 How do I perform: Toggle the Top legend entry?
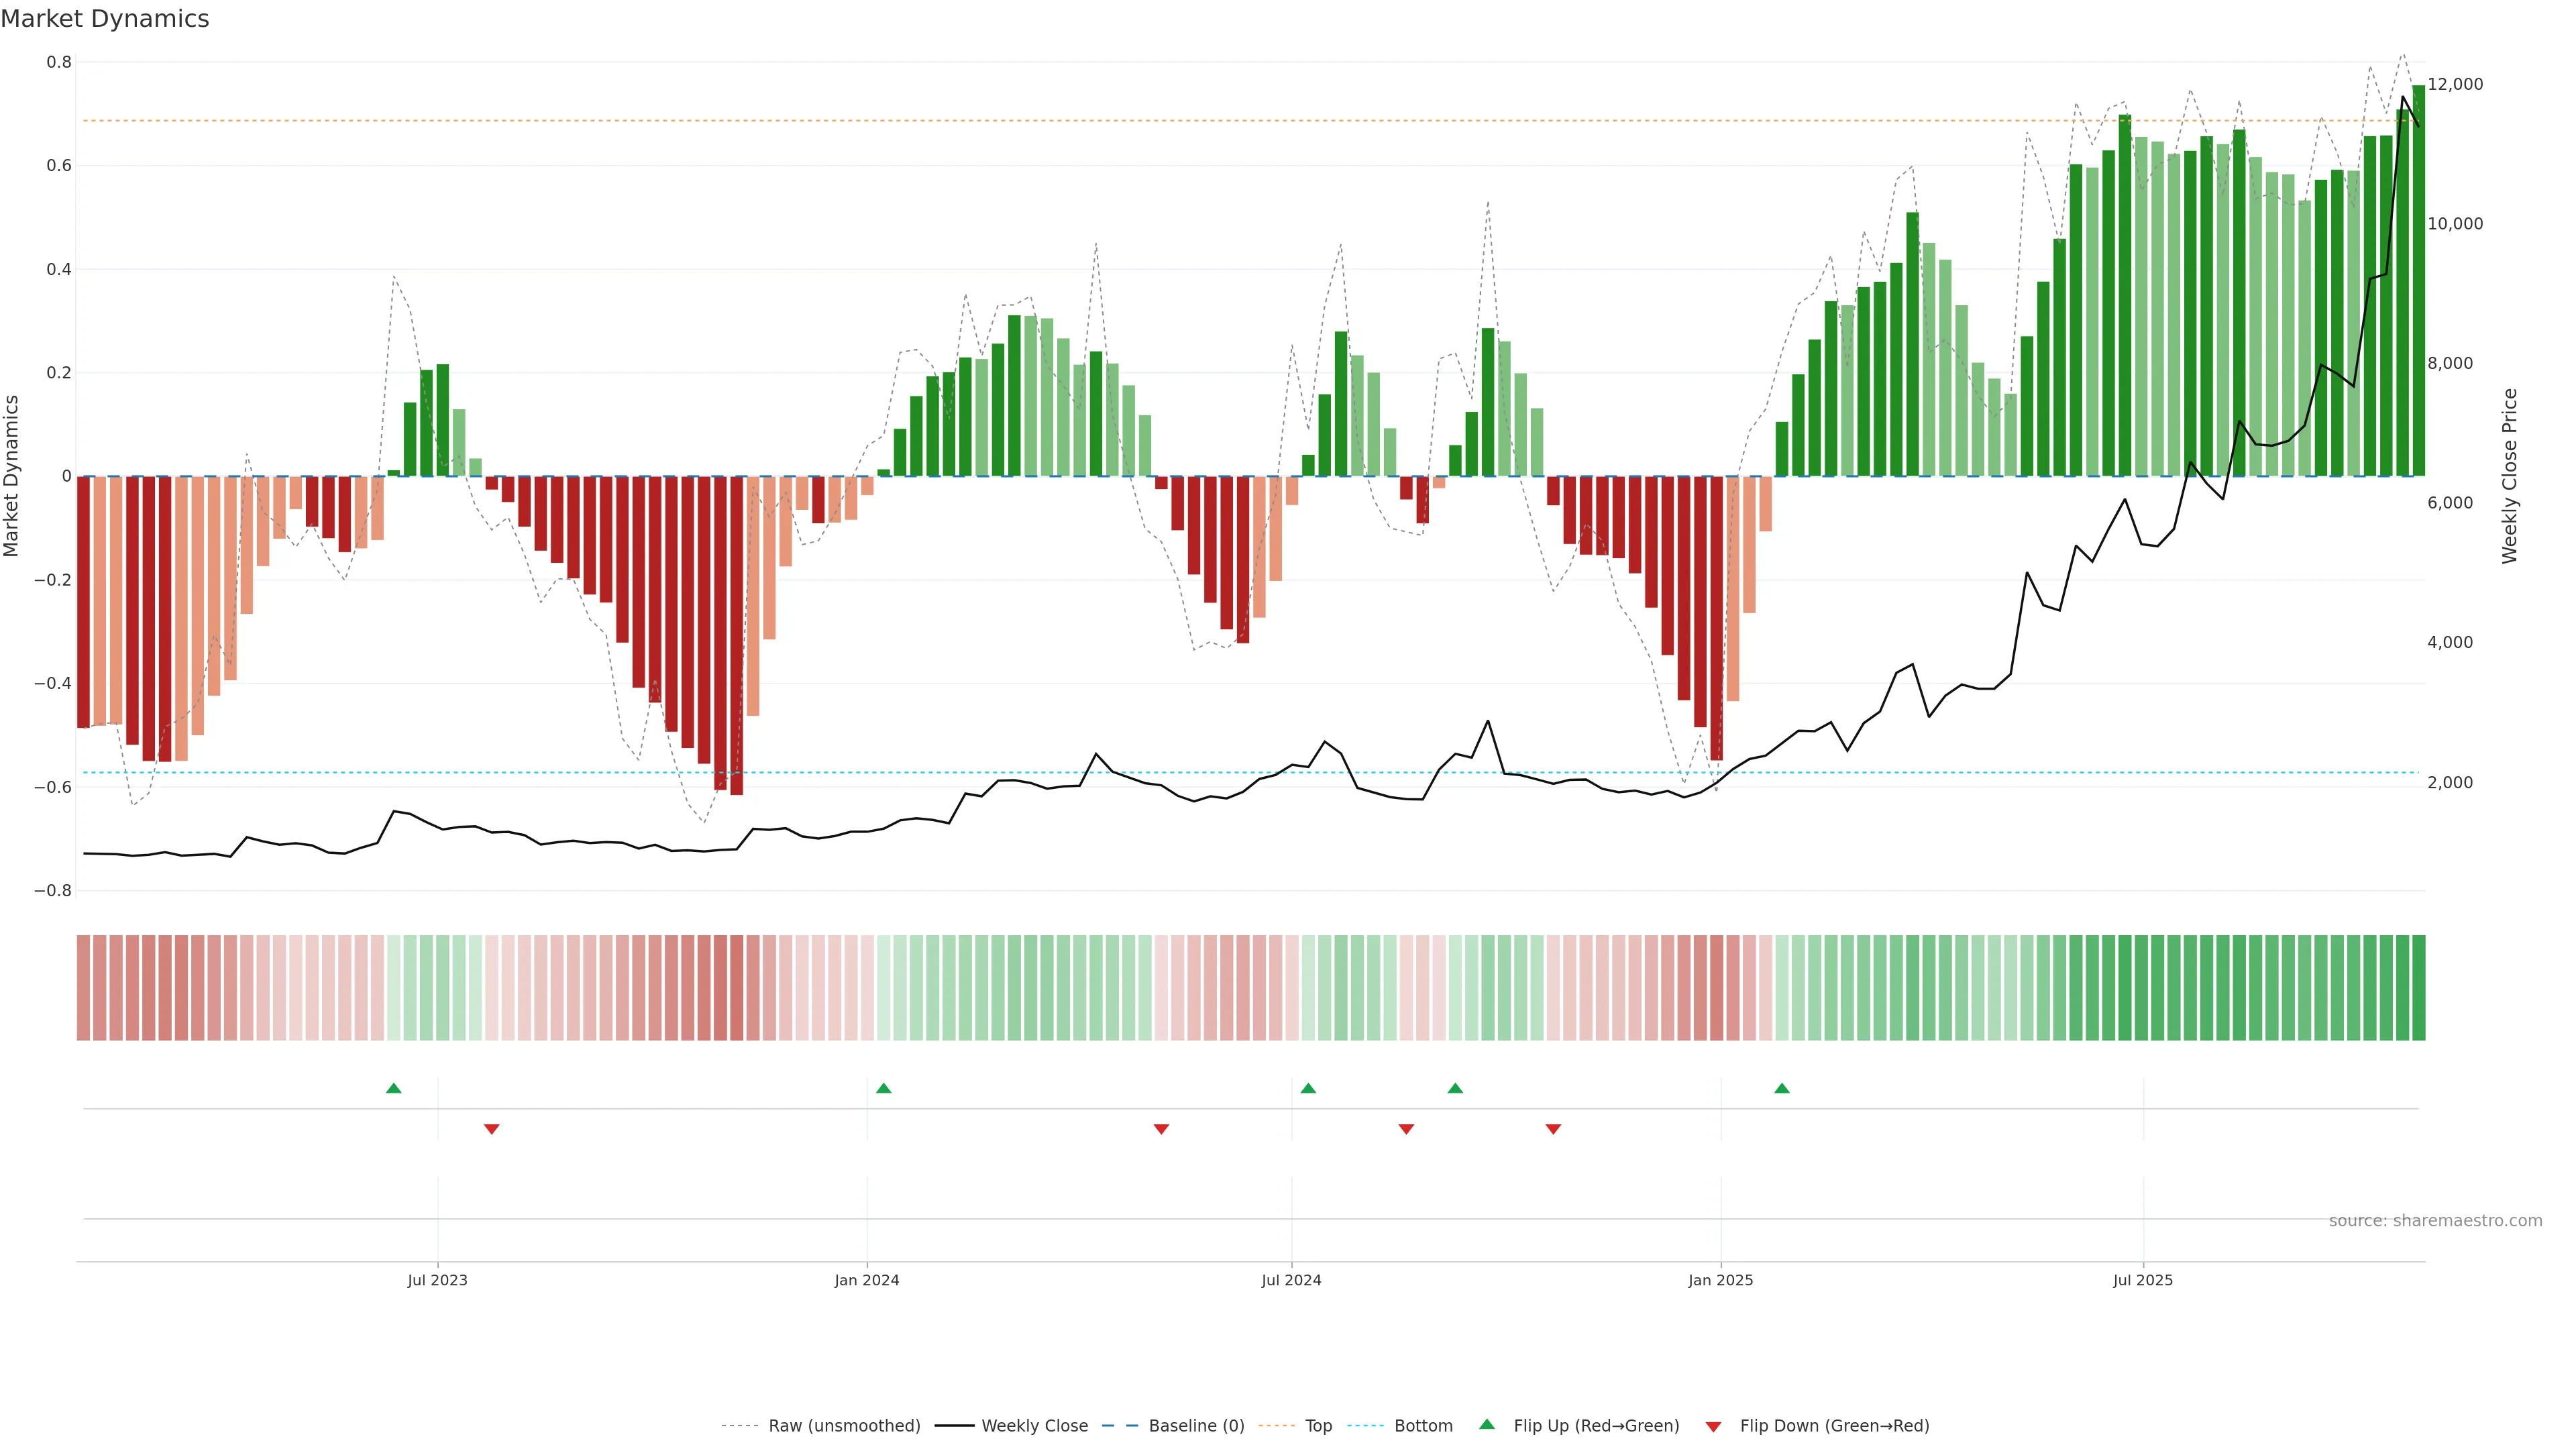point(1318,1426)
